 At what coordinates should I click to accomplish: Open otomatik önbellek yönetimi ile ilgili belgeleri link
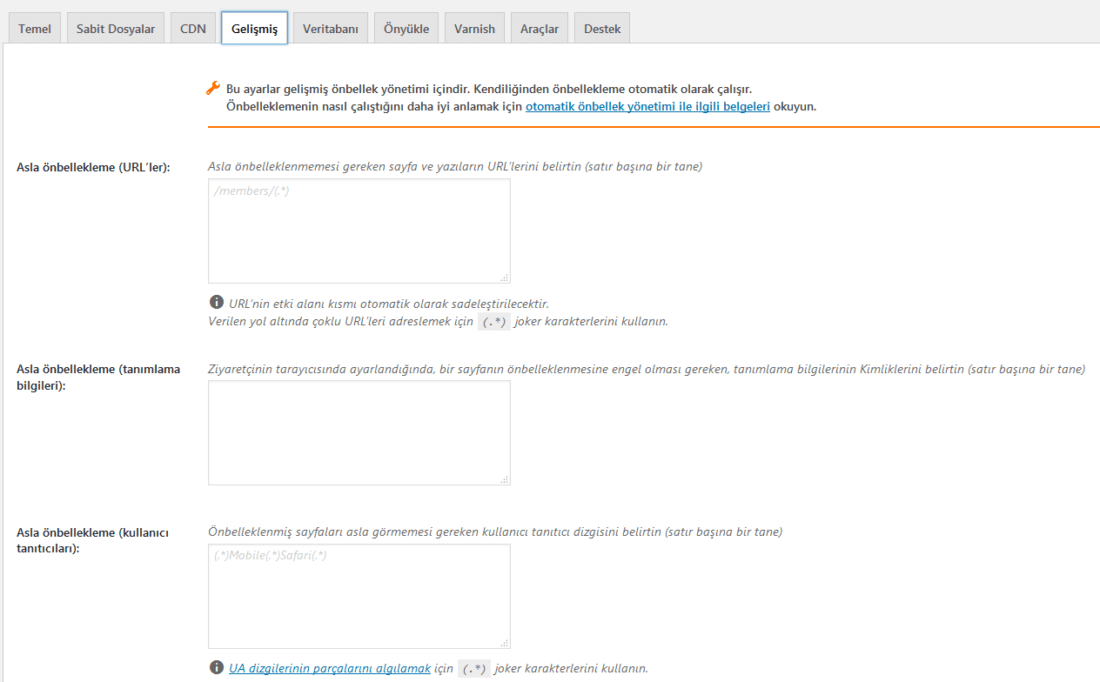648,107
